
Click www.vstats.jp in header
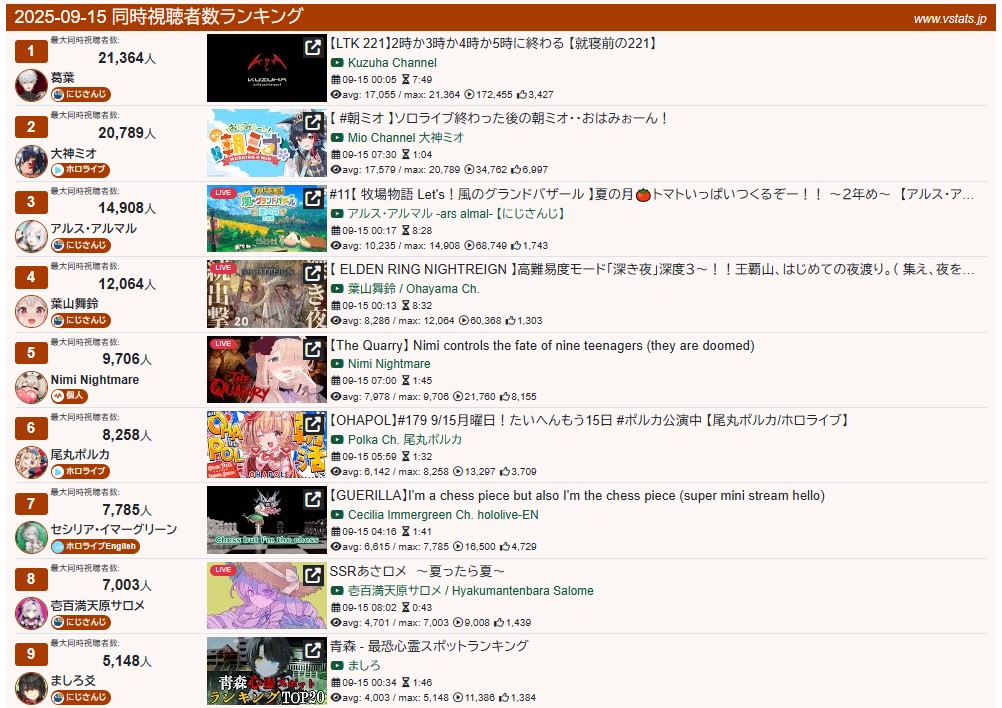(x=950, y=19)
